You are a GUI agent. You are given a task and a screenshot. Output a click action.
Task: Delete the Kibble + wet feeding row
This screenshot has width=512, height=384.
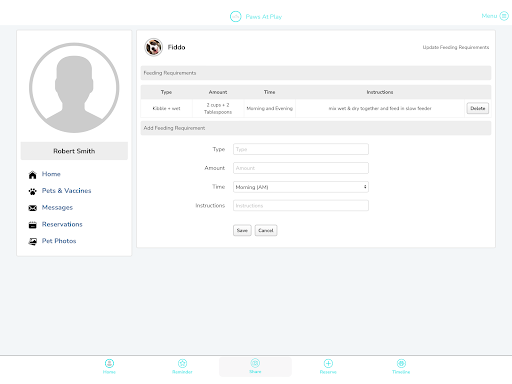[x=478, y=108]
